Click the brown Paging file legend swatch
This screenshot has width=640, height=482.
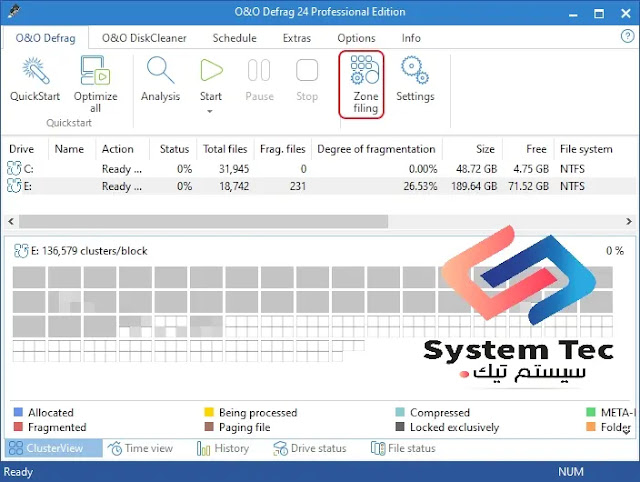pyautogui.click(x=209, y=426)
